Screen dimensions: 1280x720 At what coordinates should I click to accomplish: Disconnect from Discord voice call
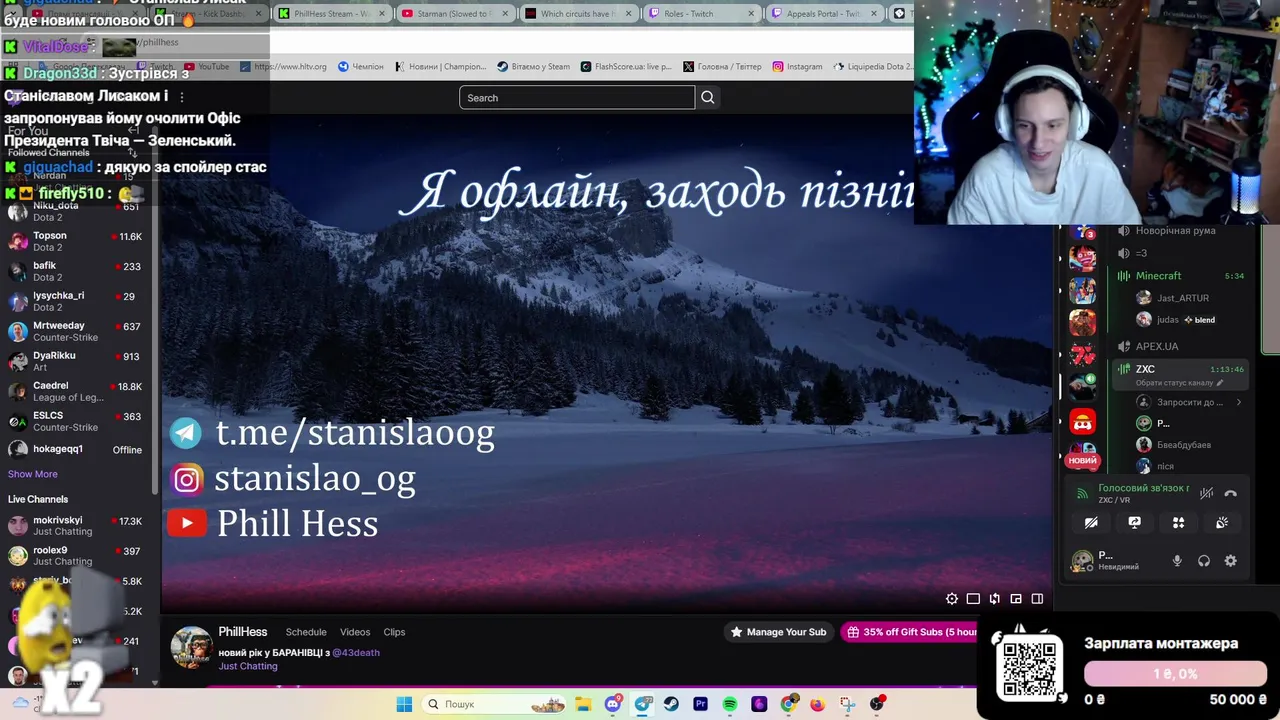coord(1231,493)
